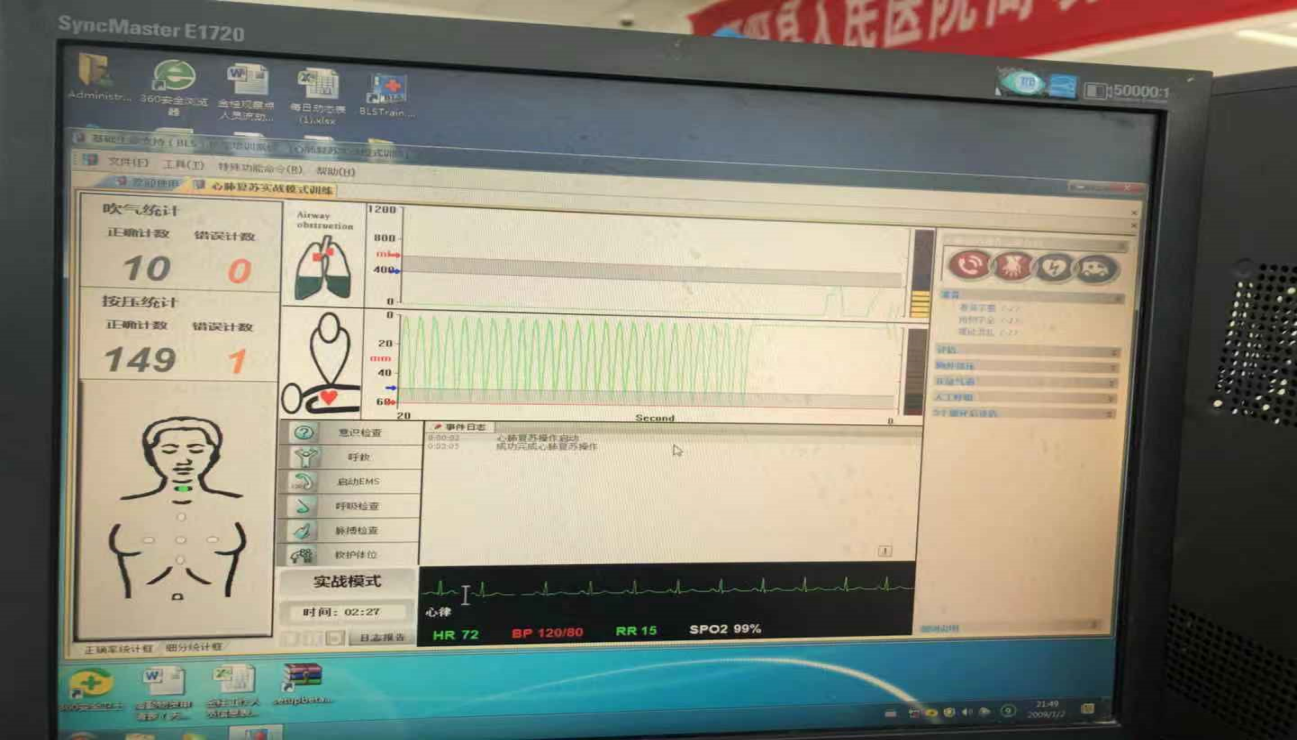The width and height of the screenshot is (1297, 740).
Task: Open the 360 browser desktop icon
Action: [174, 86]
